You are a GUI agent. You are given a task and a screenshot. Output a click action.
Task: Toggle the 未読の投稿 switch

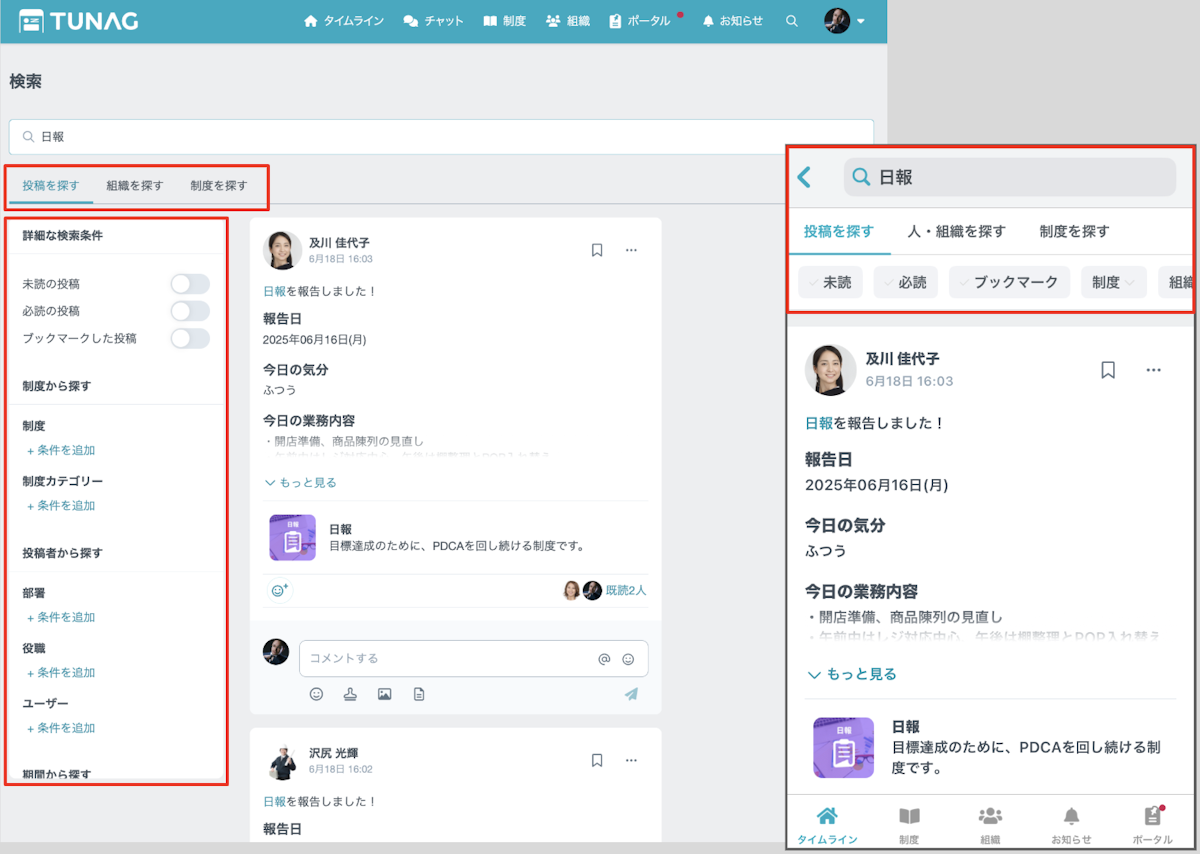[x=190, y=284]
